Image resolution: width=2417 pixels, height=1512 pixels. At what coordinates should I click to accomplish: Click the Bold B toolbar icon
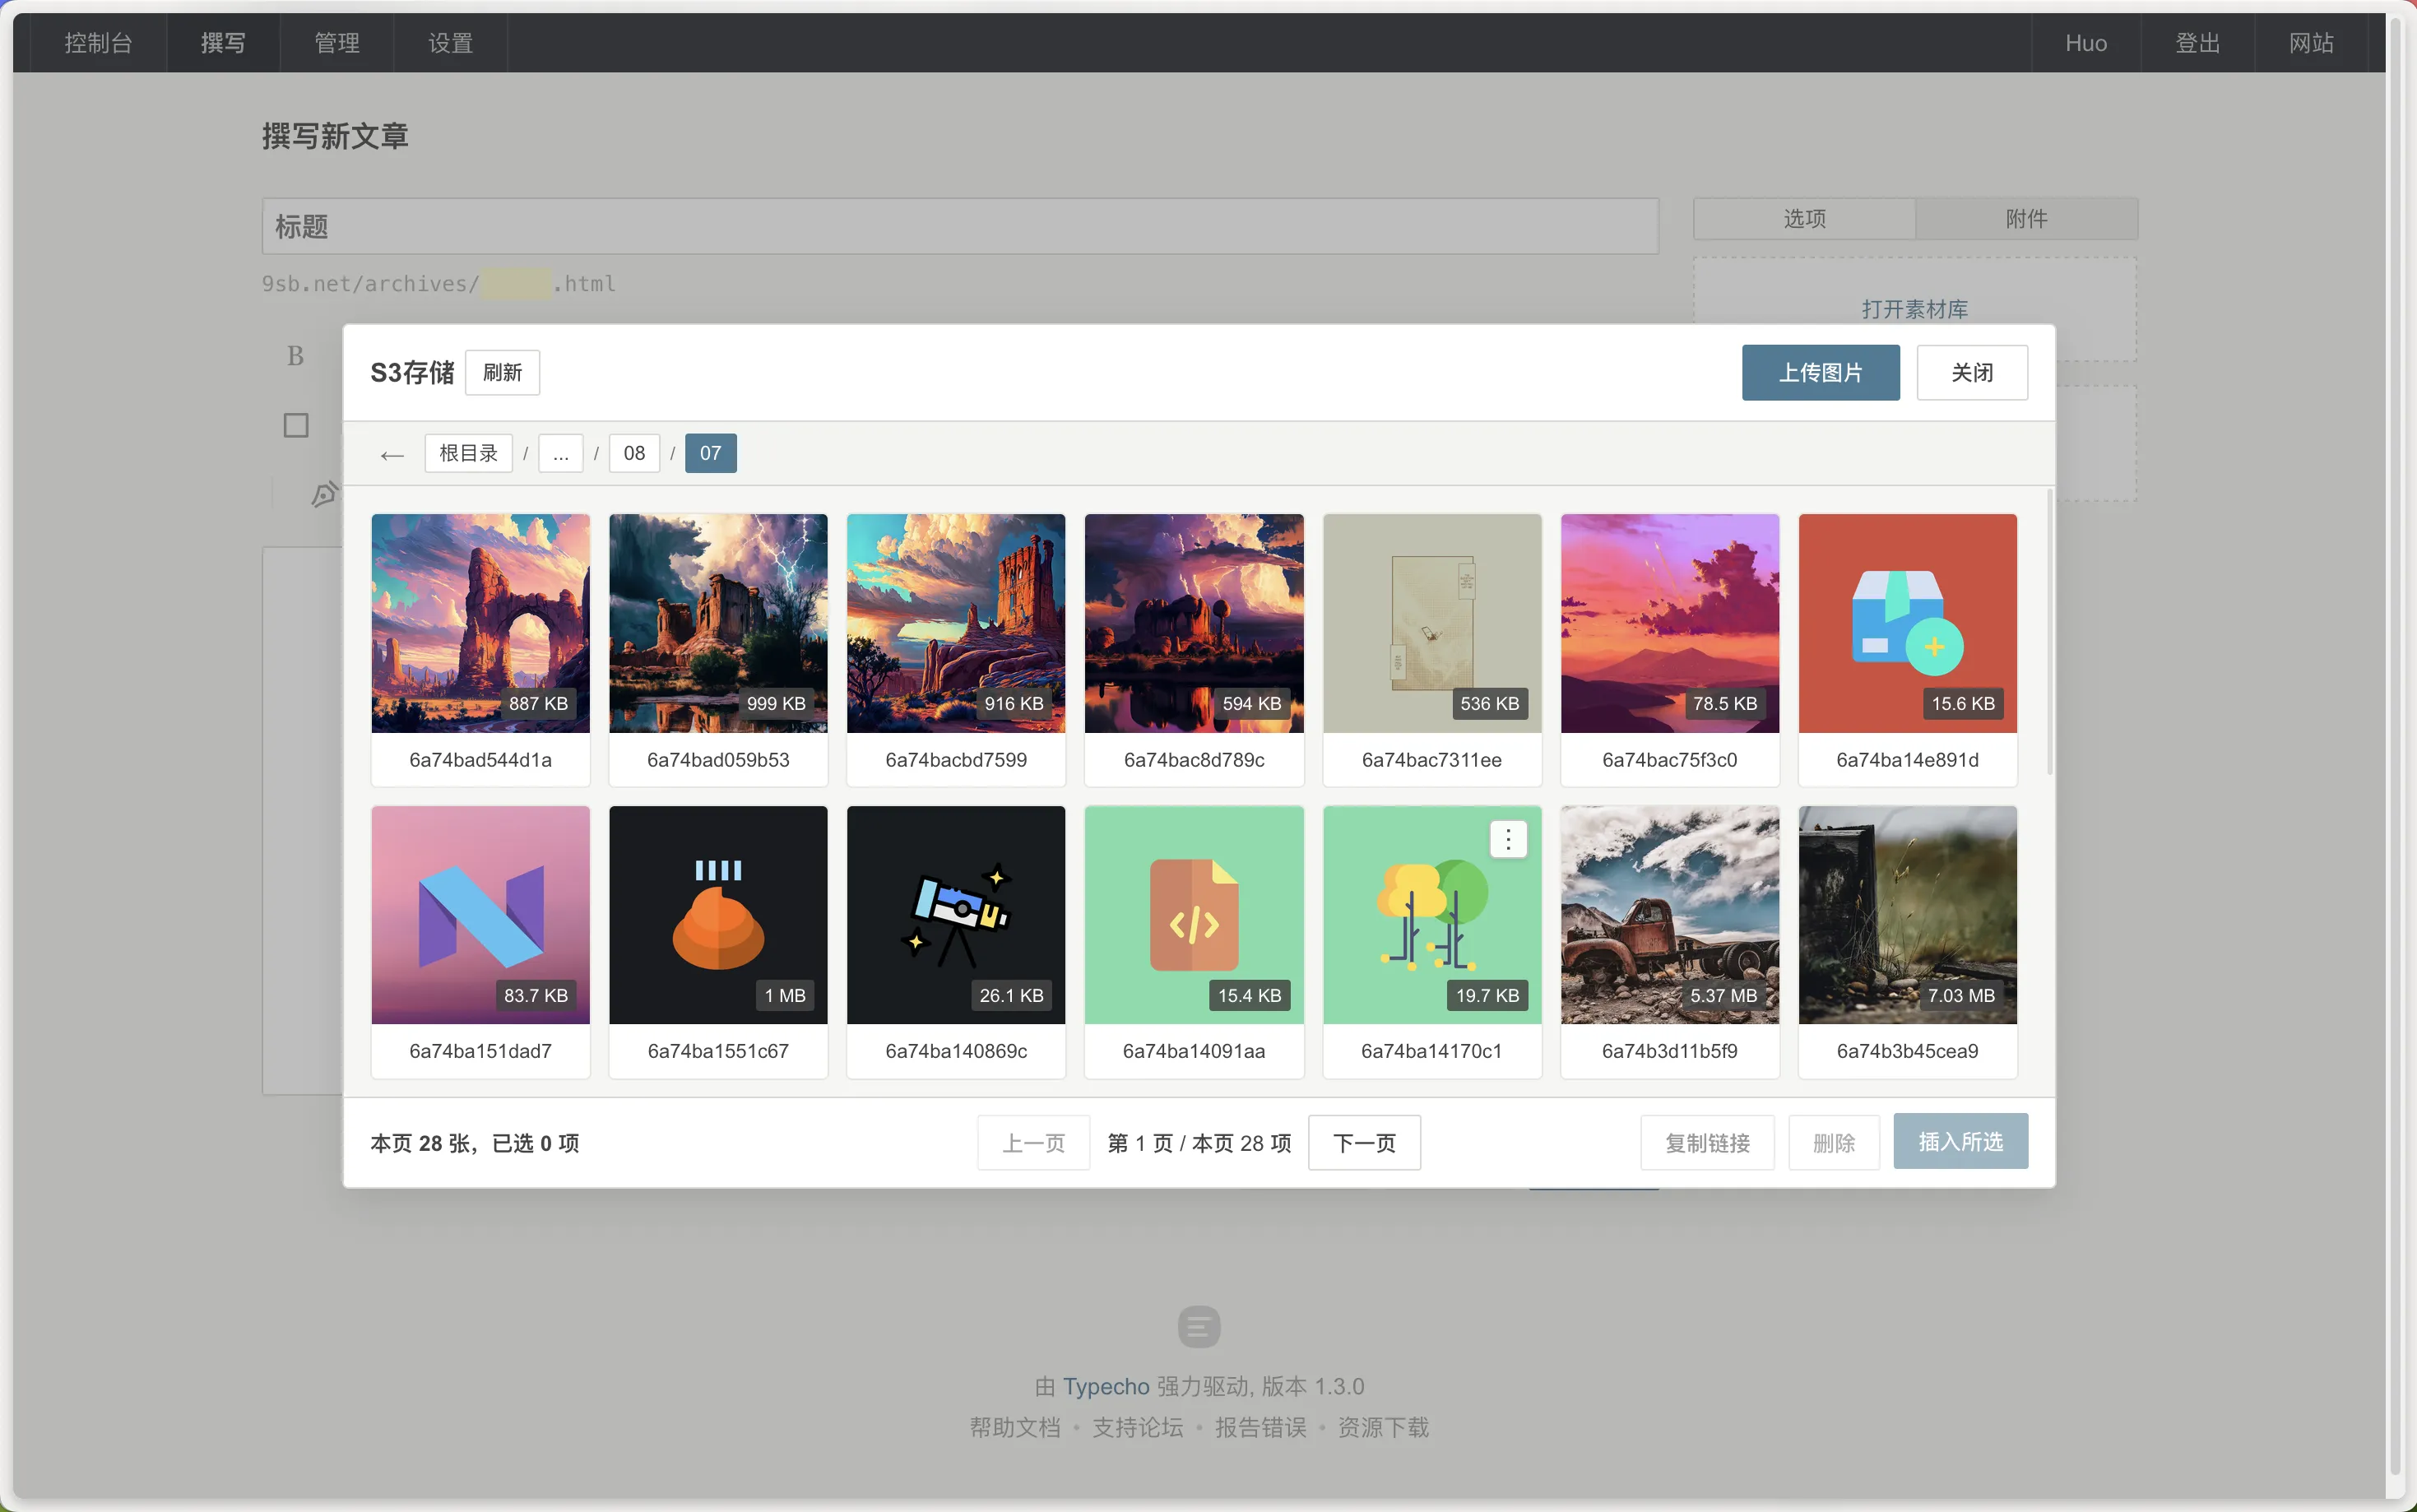coord(295,356)
